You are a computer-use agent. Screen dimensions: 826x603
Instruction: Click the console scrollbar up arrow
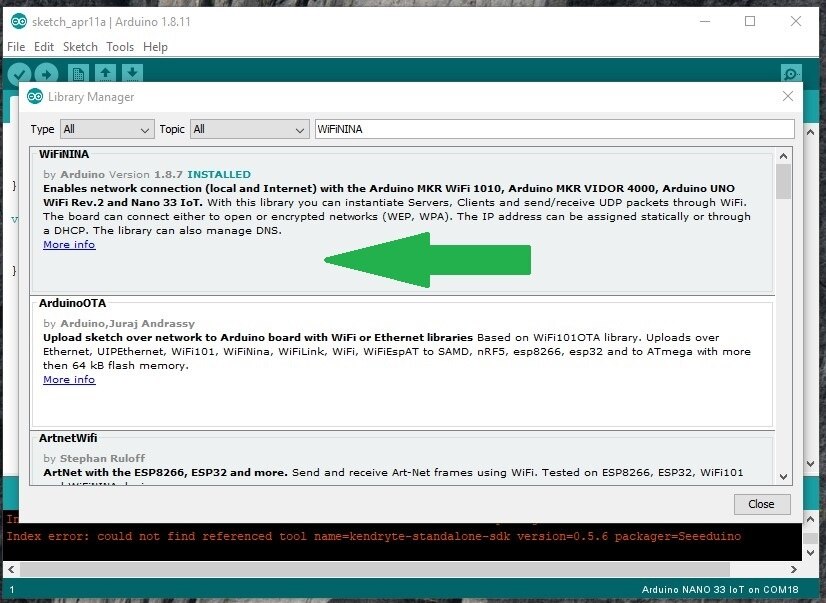811,519
